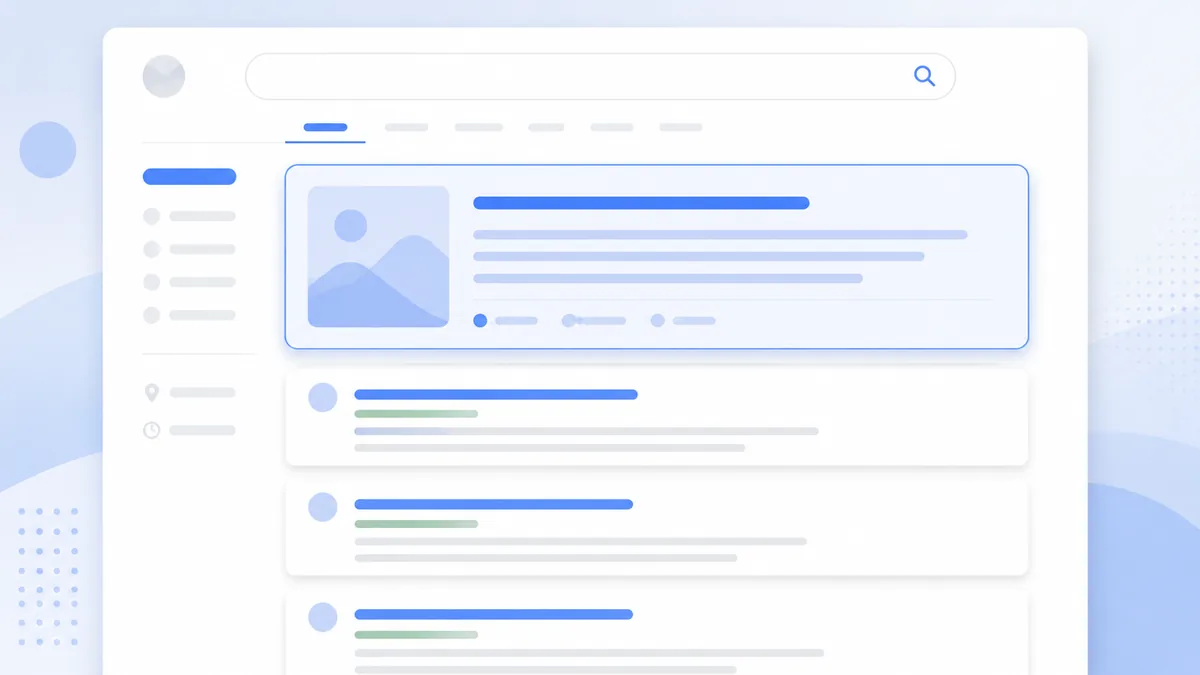
Task: Open the landscape image thumbnail in the featured card
Action: (x=378, y=257)
